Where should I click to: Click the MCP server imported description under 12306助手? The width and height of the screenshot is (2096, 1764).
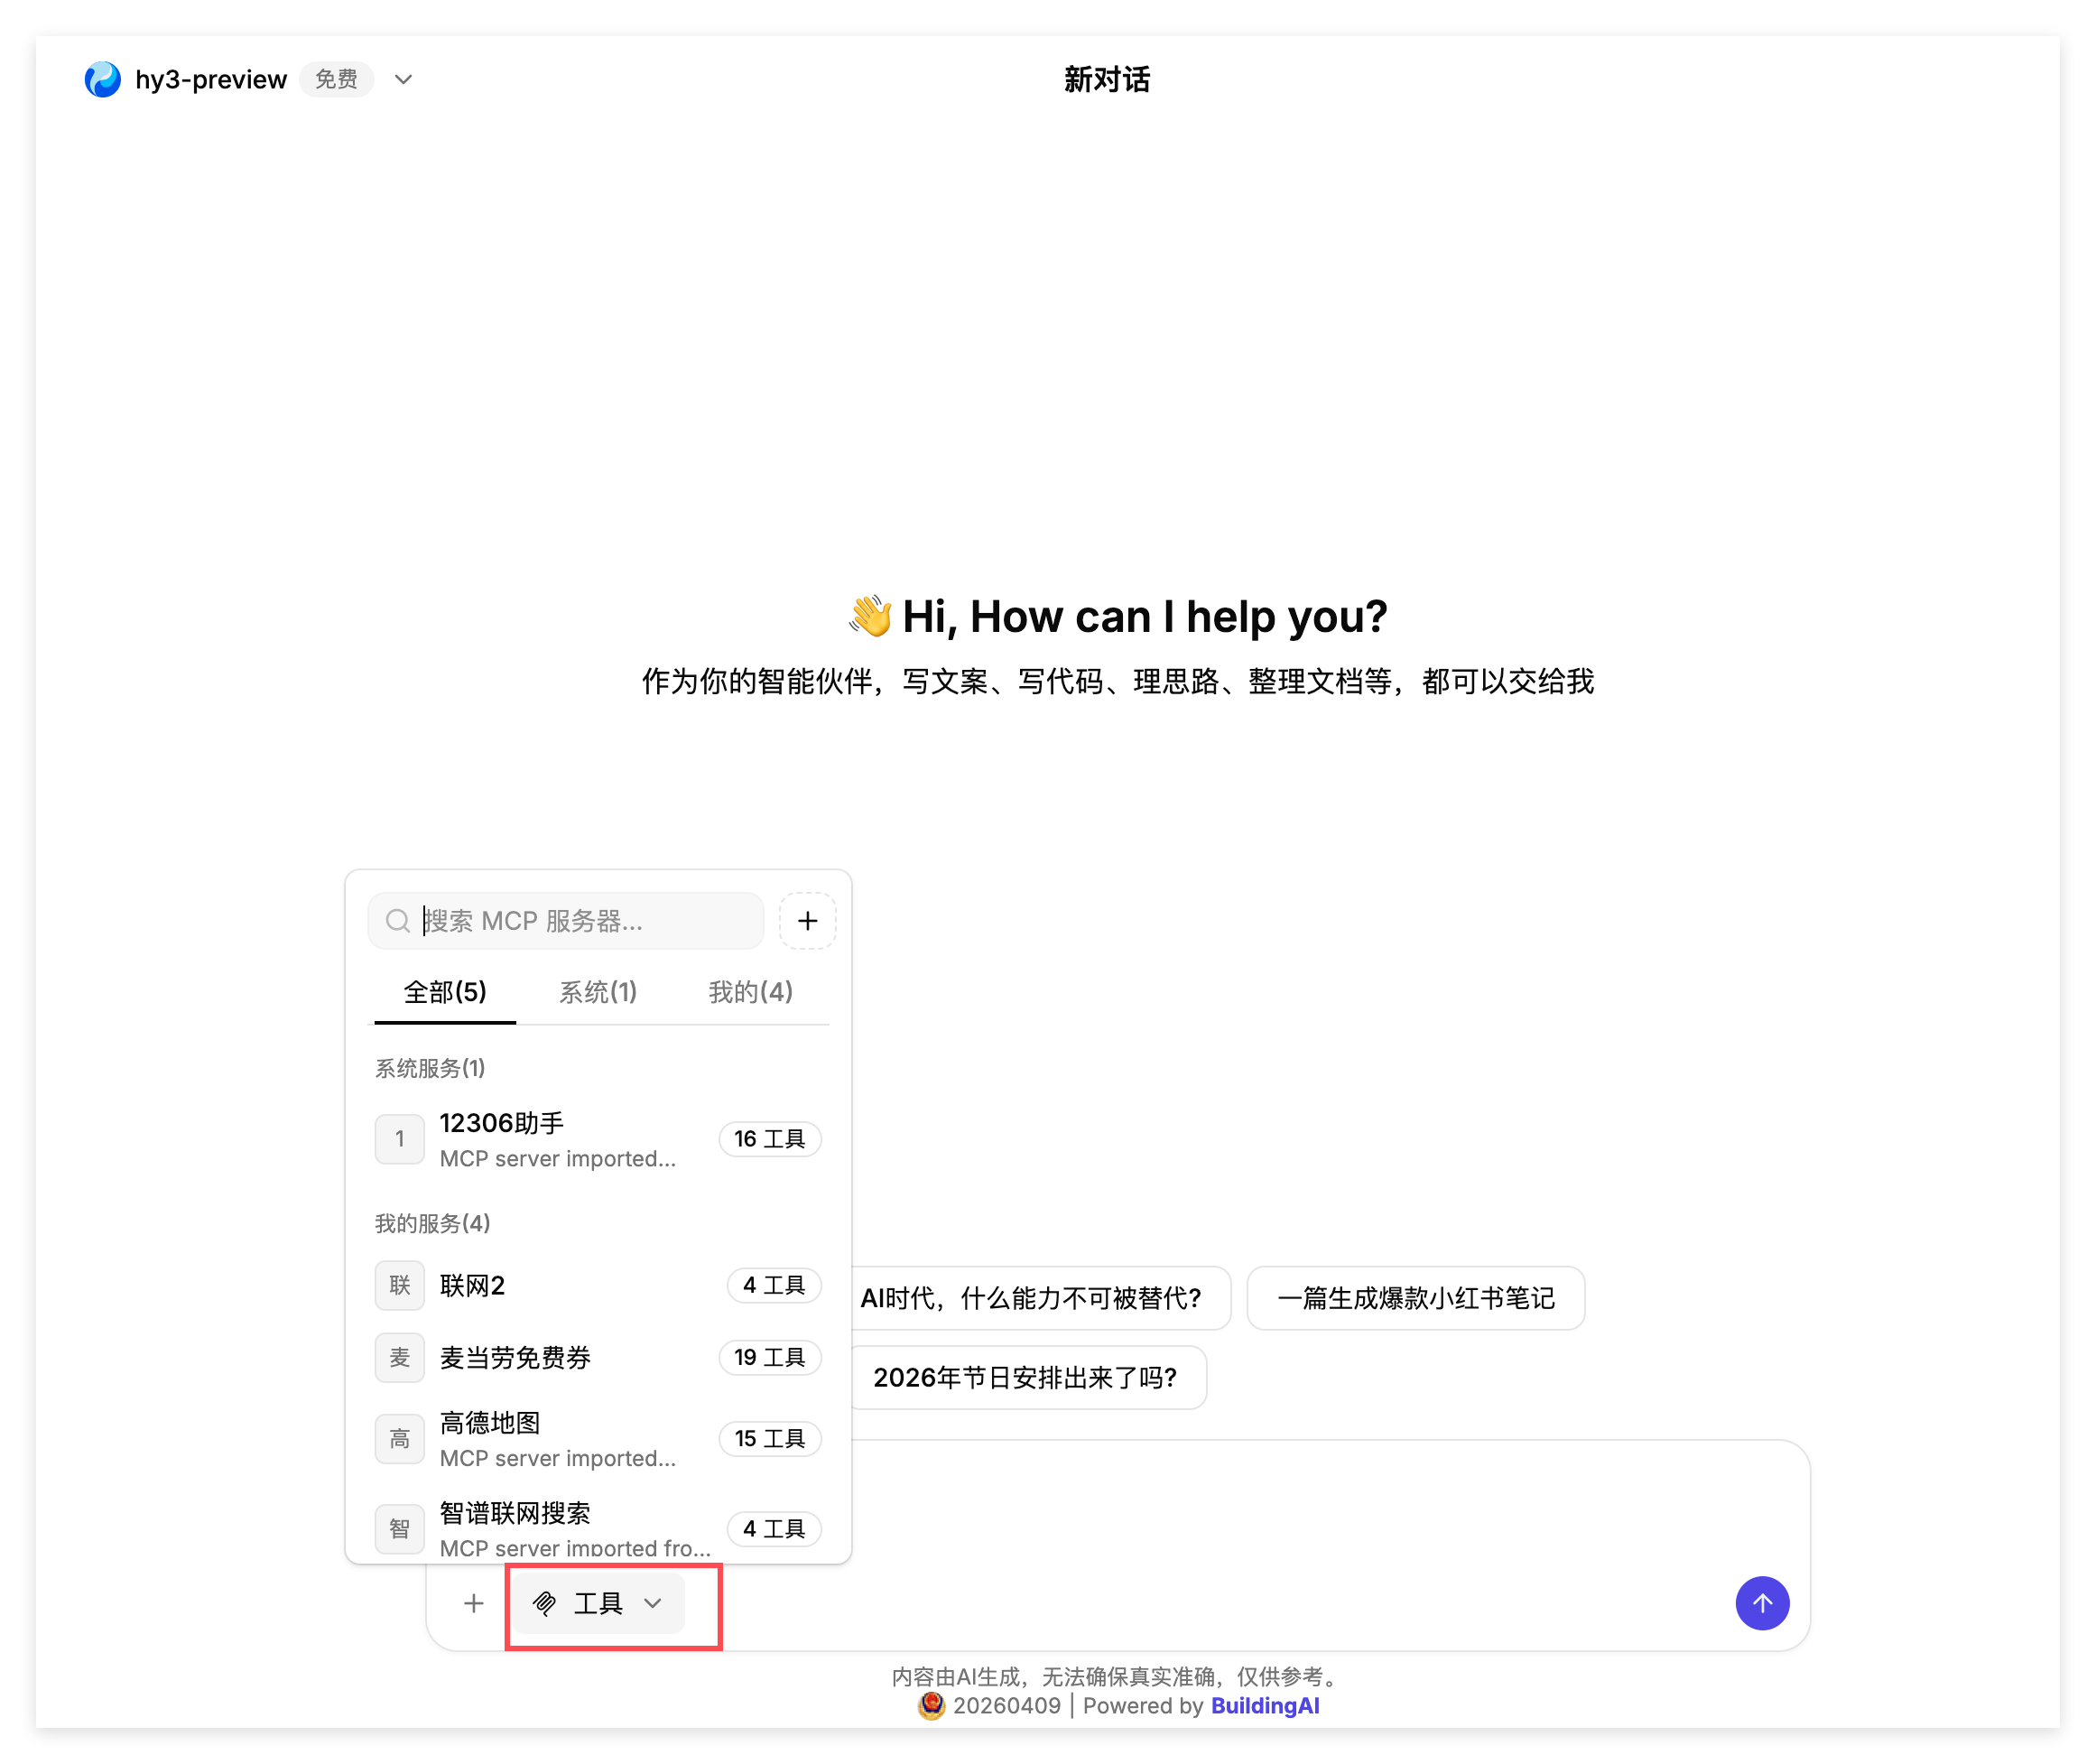(x=558, y=1158)
